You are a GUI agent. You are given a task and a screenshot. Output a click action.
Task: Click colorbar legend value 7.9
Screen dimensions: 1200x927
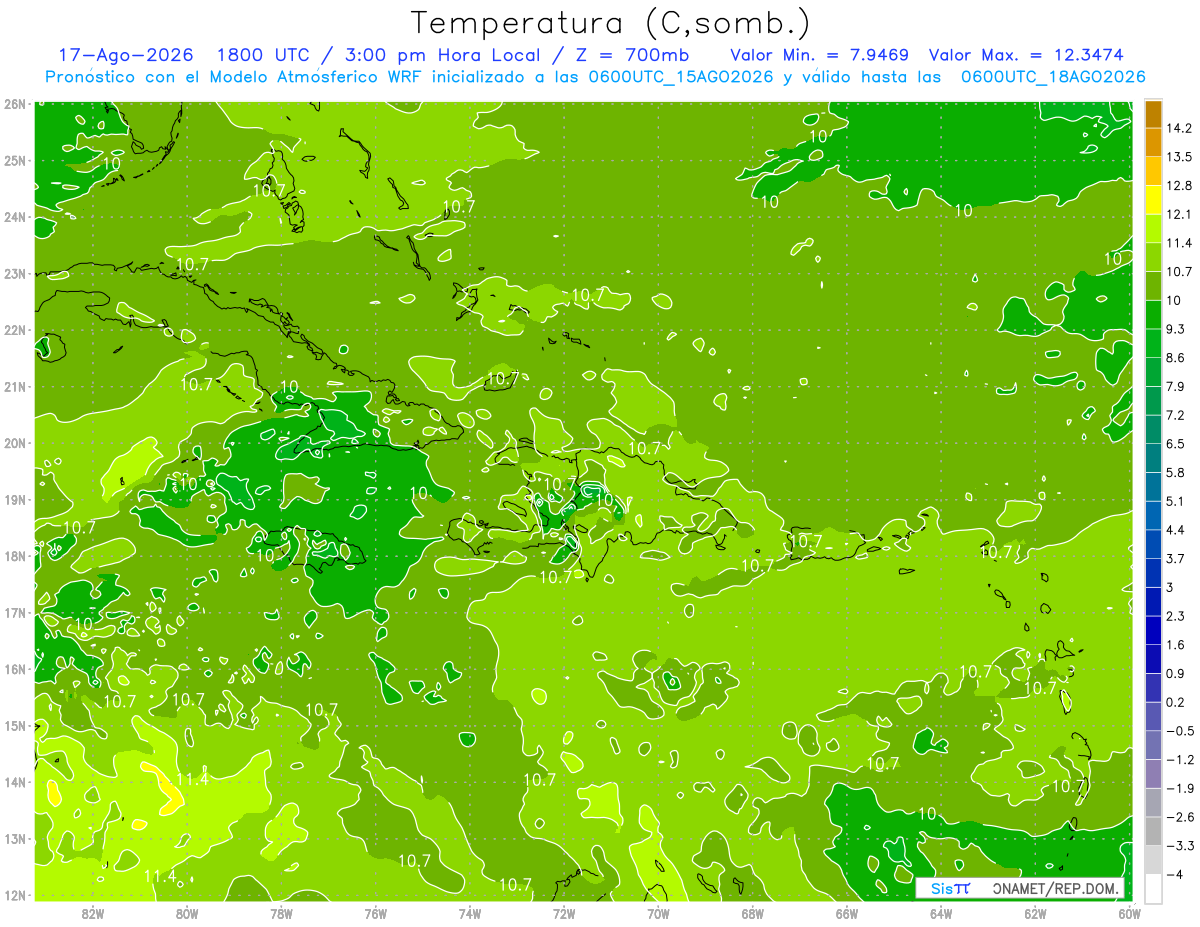click(1177, 387)
